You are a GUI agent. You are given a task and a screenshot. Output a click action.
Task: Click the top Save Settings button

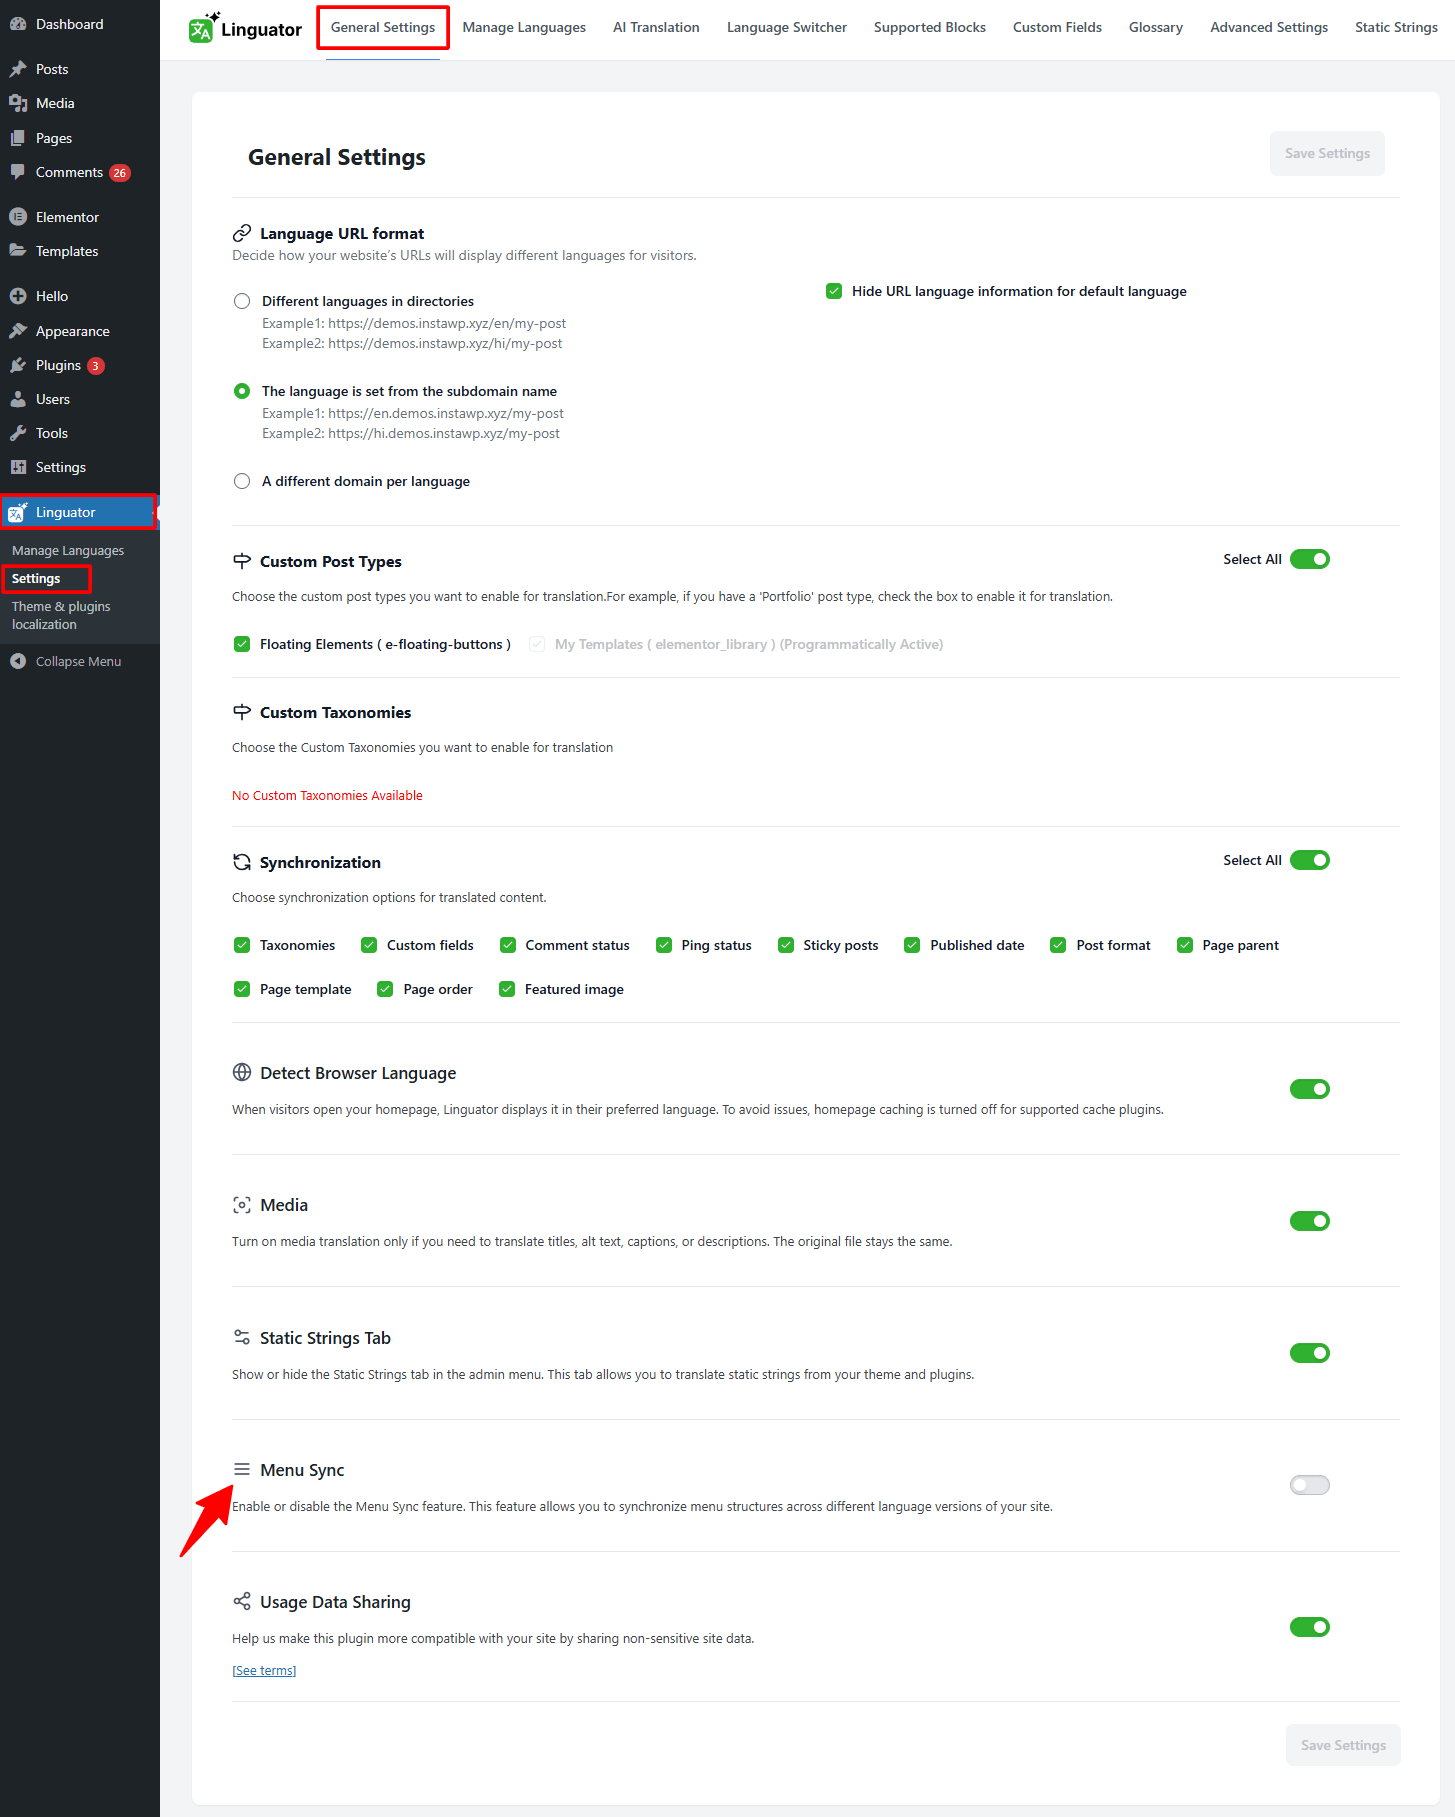tap(1327, 153)
